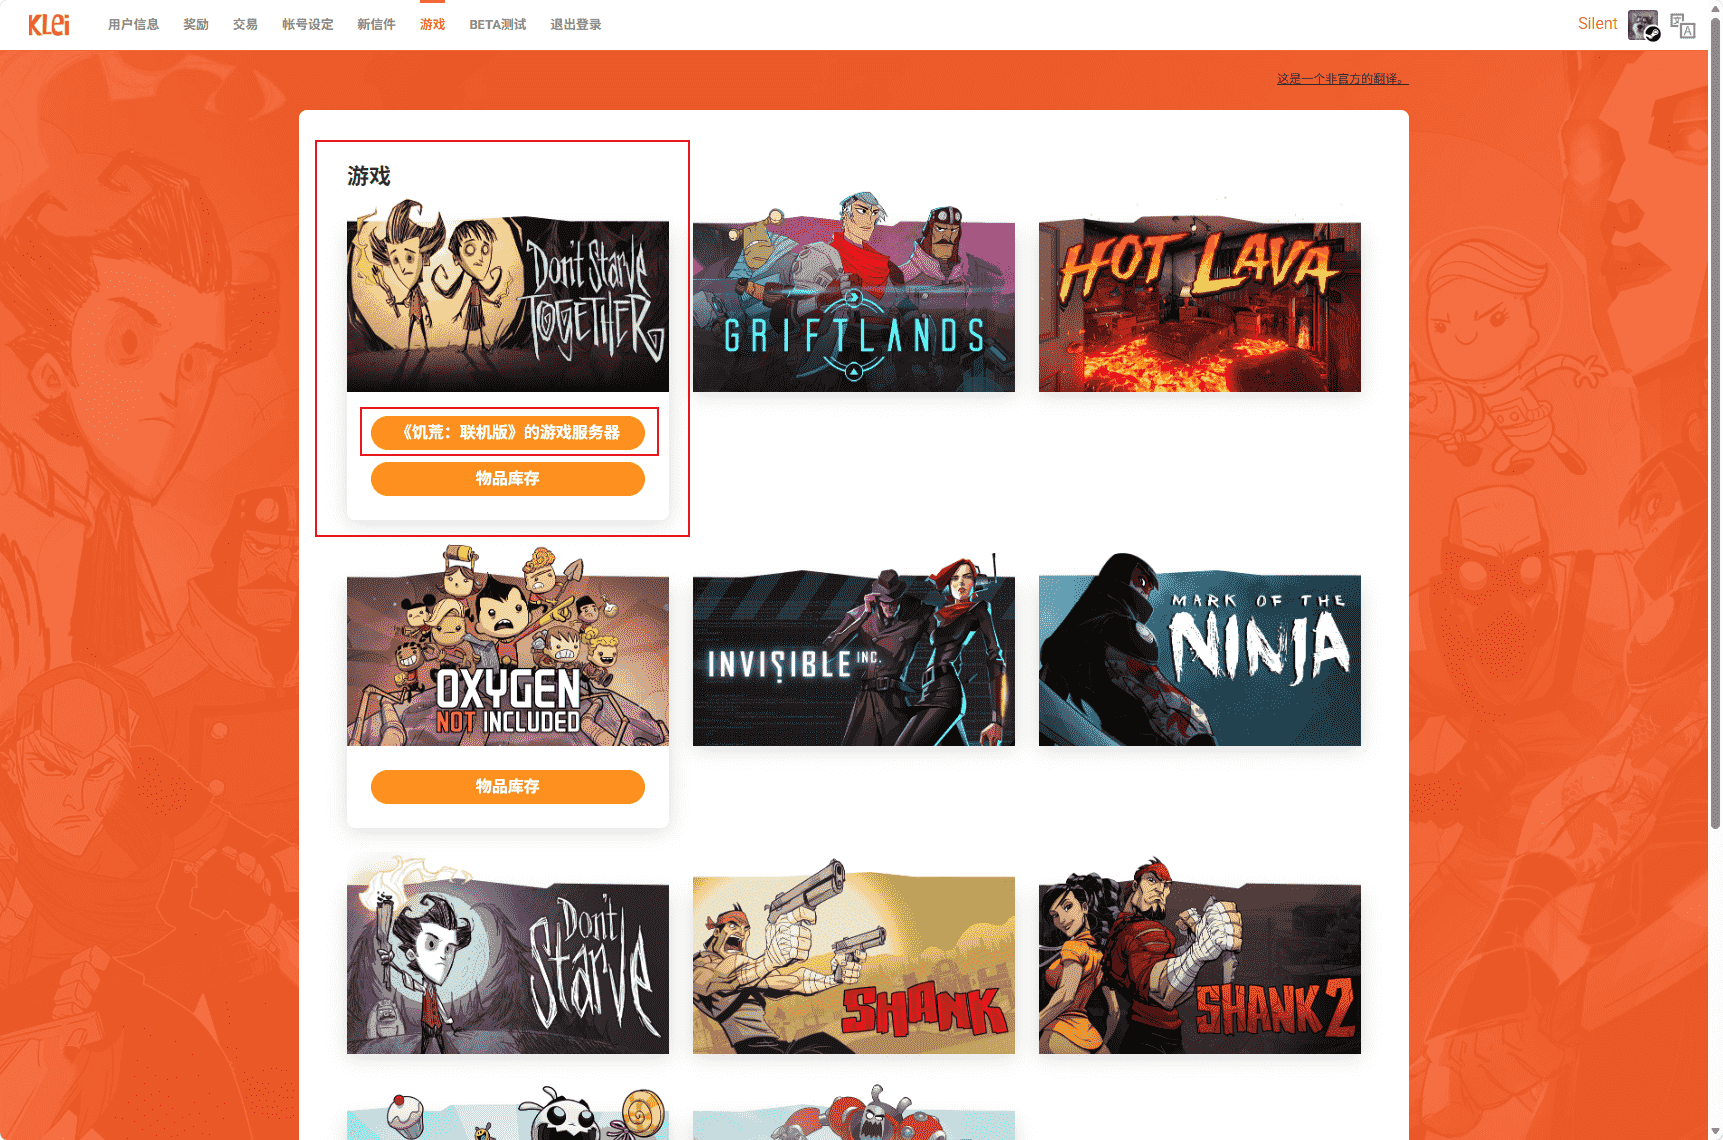Click the Klei logo in the header
Image resolution: width=1723 pixels, height=1140 pixels.
point(49,24)
